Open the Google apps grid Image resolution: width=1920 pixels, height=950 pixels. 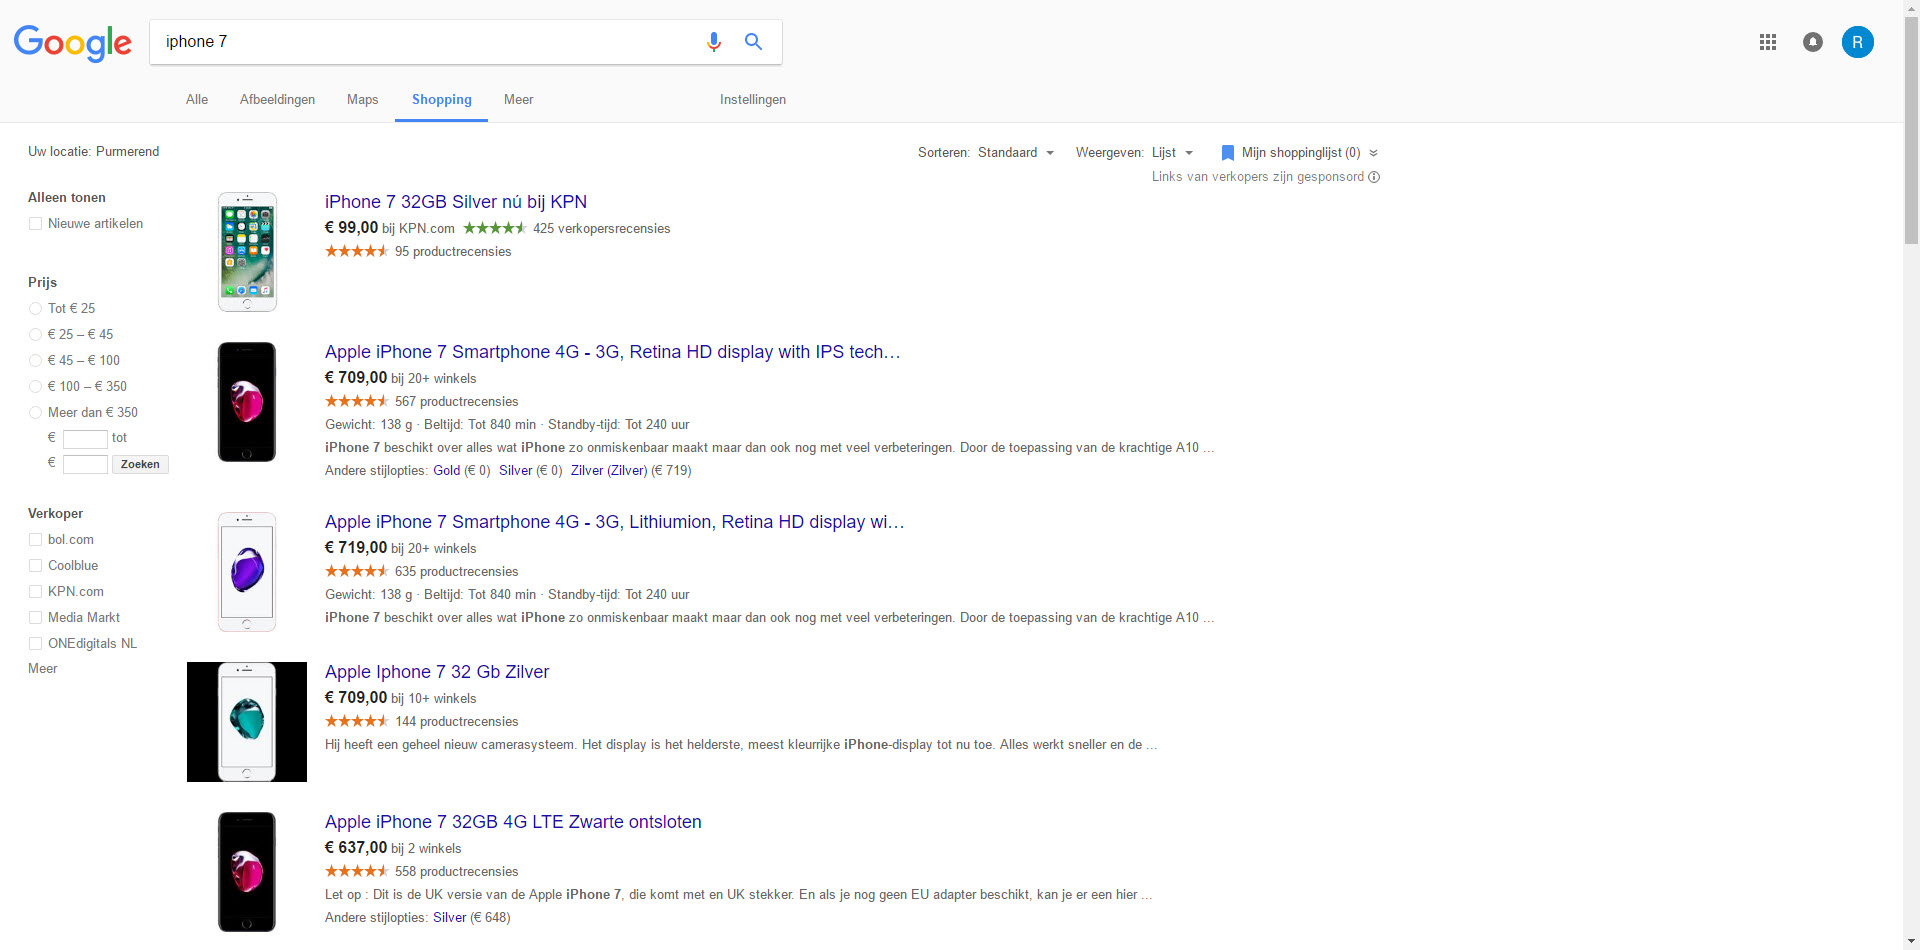1768,42
